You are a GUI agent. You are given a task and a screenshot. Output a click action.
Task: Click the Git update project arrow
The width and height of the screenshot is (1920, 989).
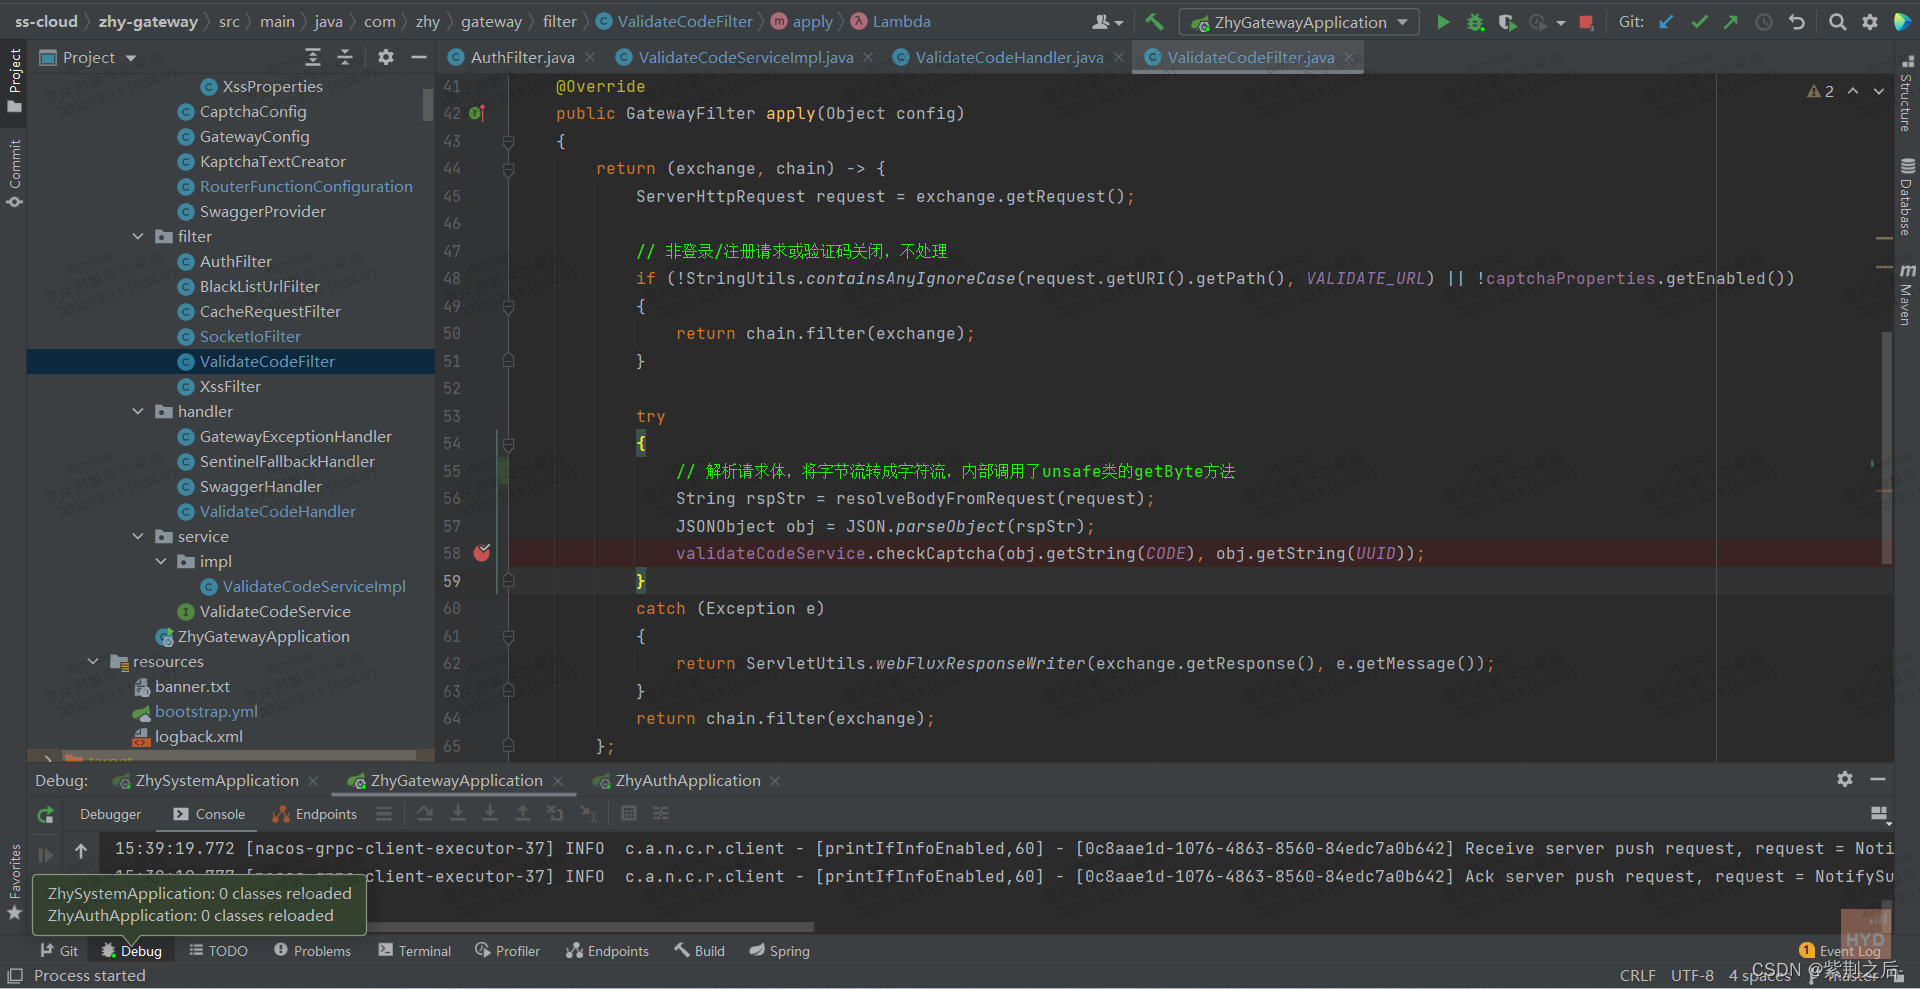point(1666,22)
